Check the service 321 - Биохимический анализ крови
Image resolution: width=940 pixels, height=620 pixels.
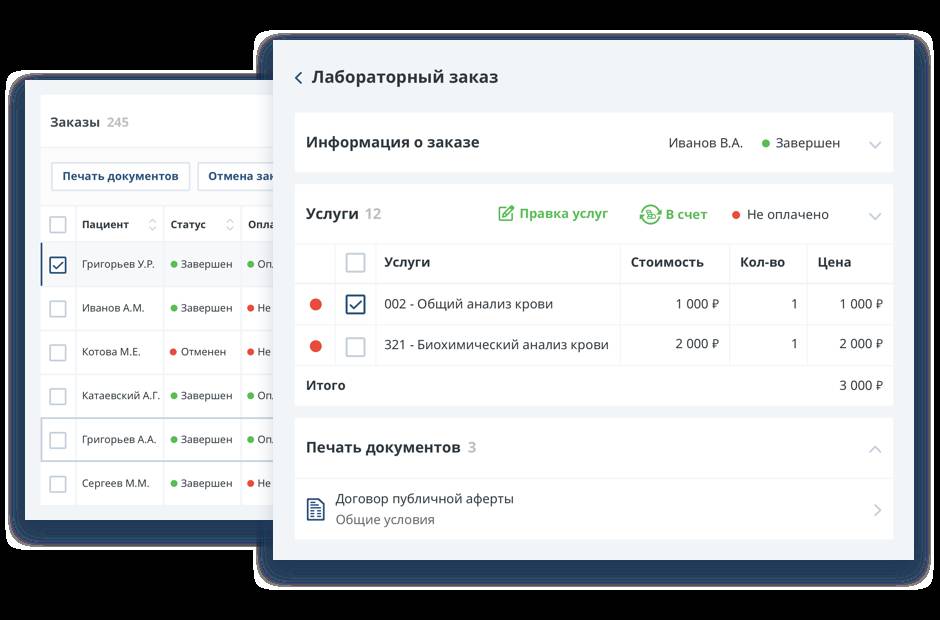(355, 344)
